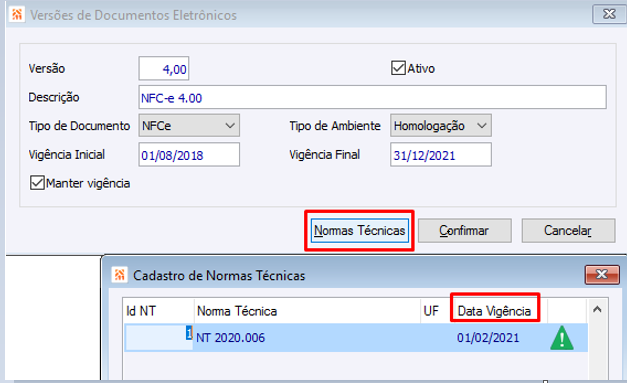Close the Versões de Documentos Eletrônicos window
627x383 pixels.
coord(609,14)
